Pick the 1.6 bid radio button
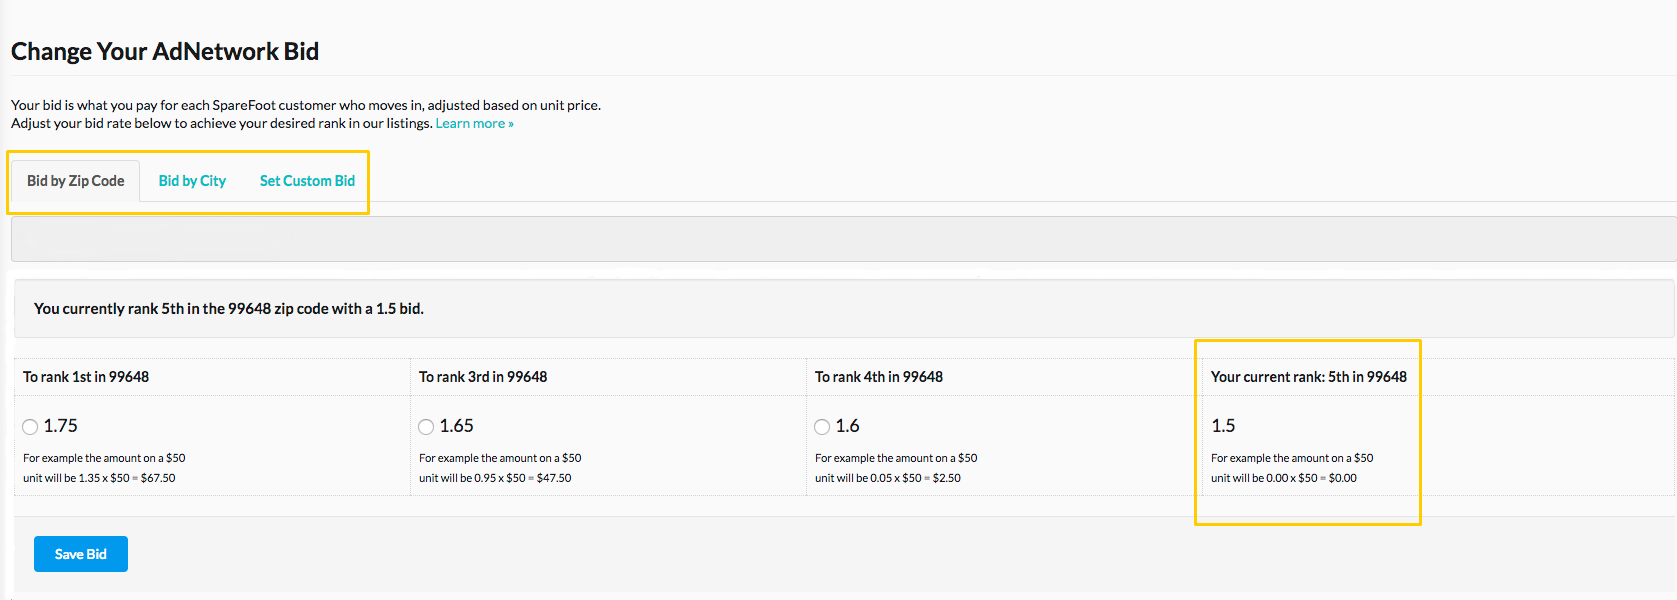This screenshot has height=600, width=1677. pos(822,427)
